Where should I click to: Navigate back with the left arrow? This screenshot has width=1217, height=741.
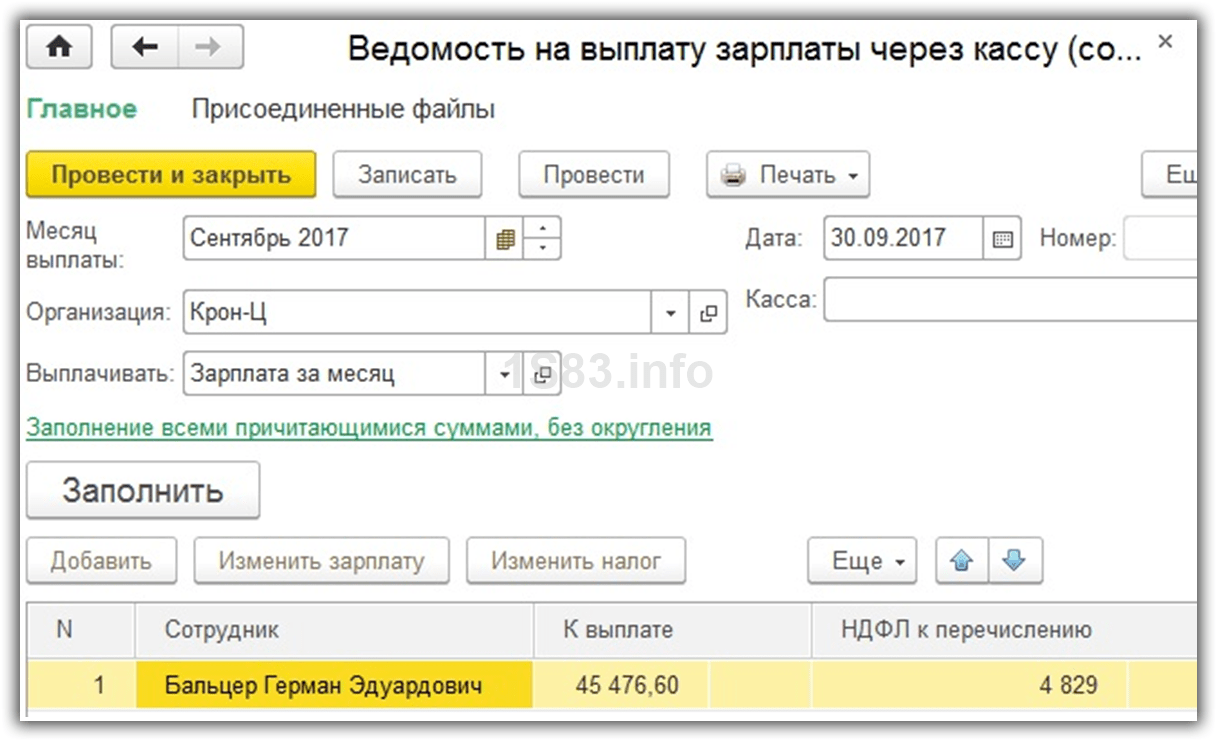(x=145, y=47)
